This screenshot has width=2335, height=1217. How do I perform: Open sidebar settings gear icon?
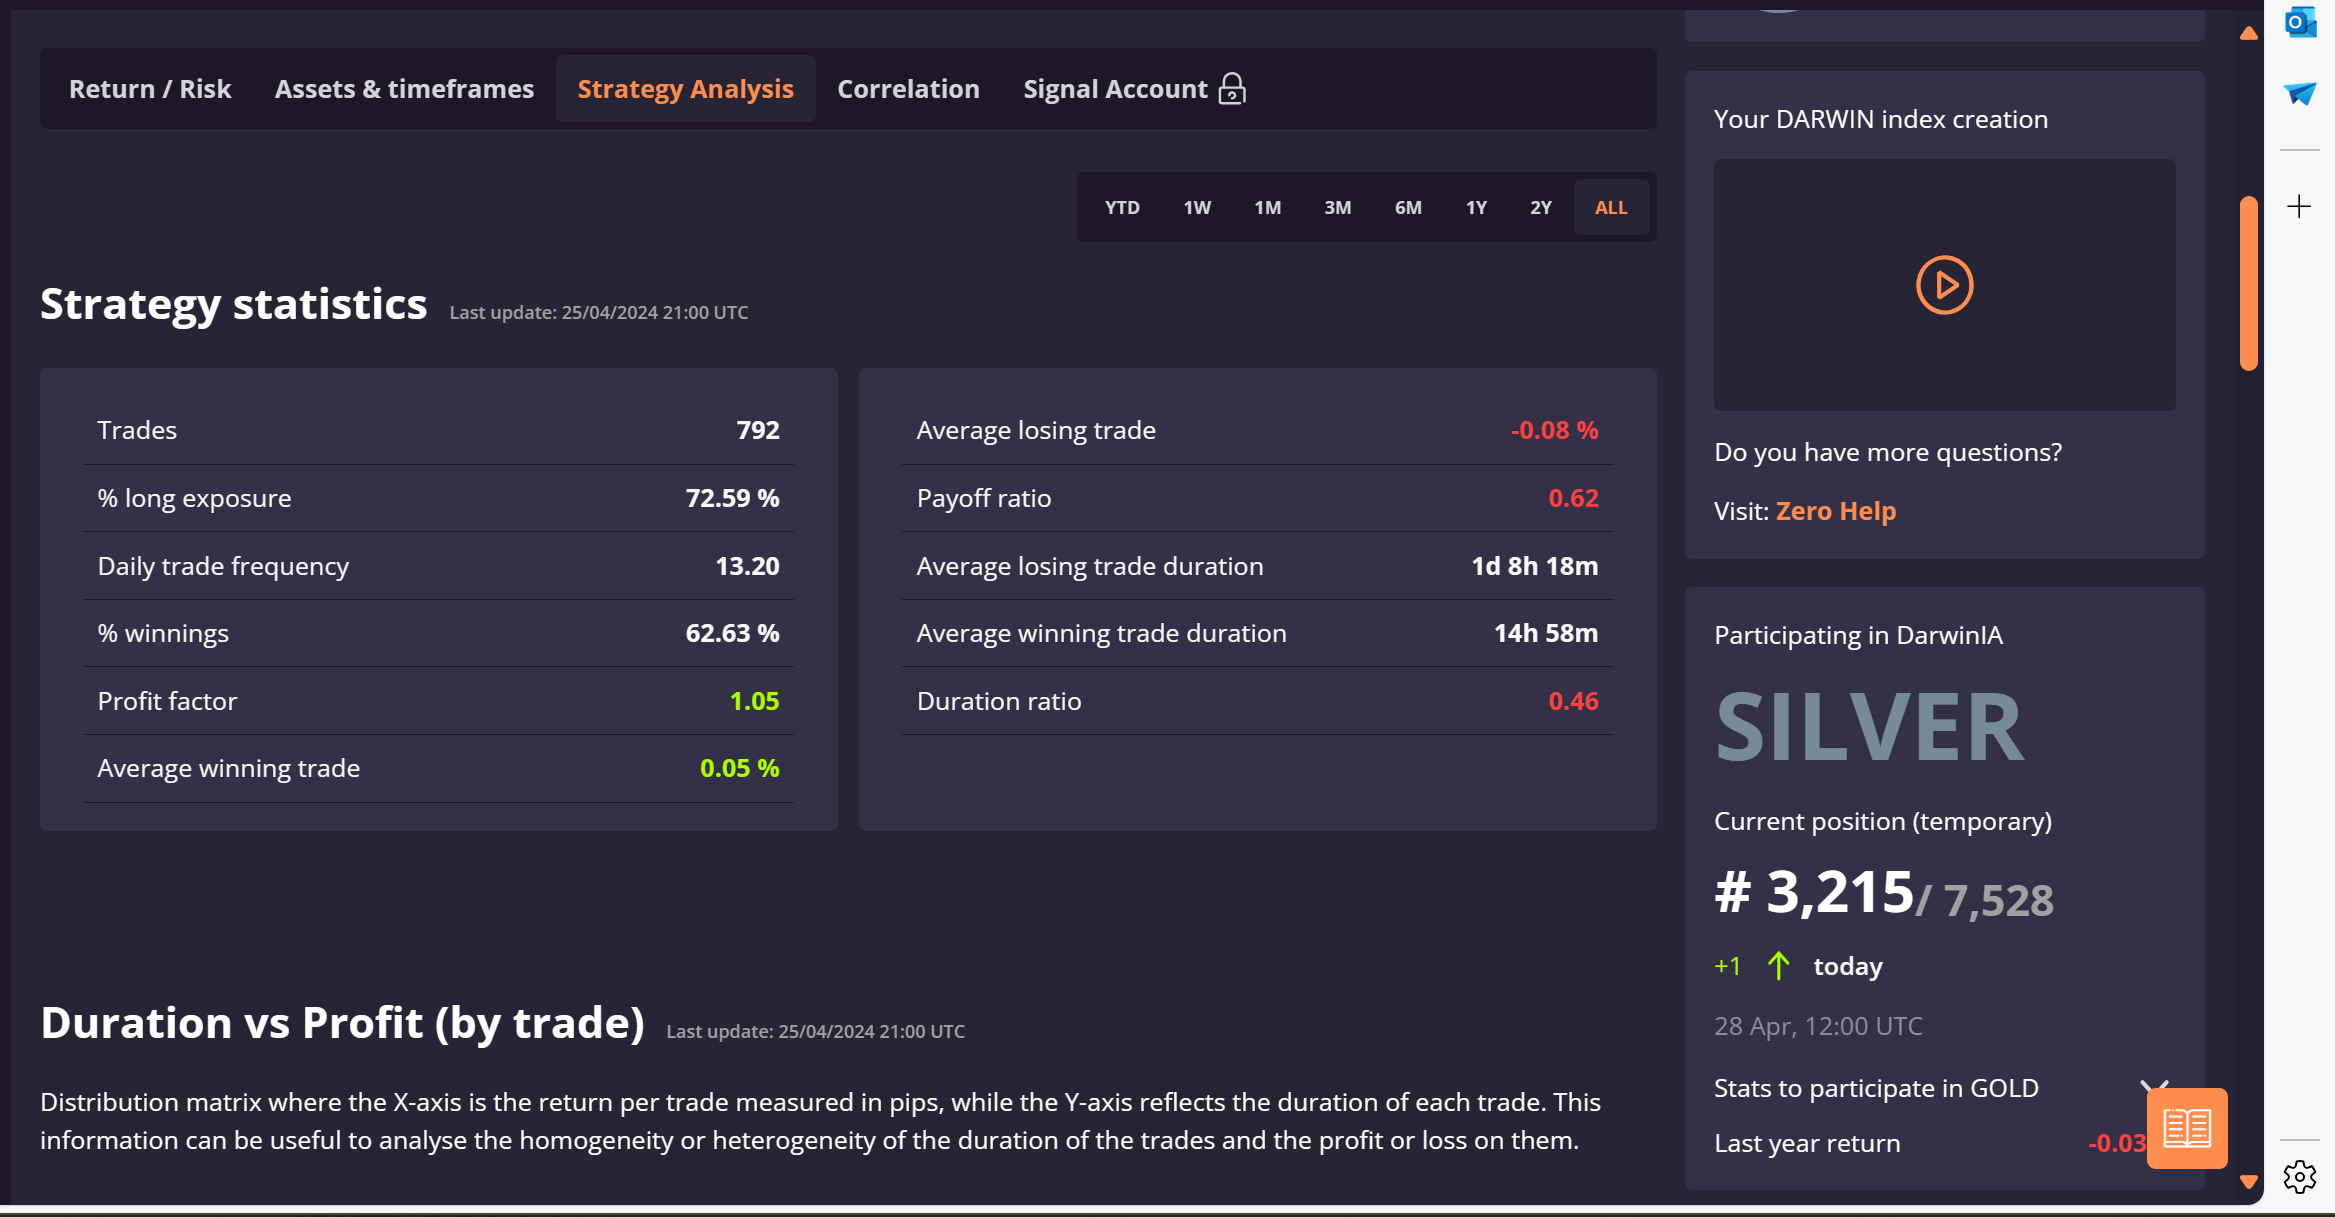tap(2299, 1177)
